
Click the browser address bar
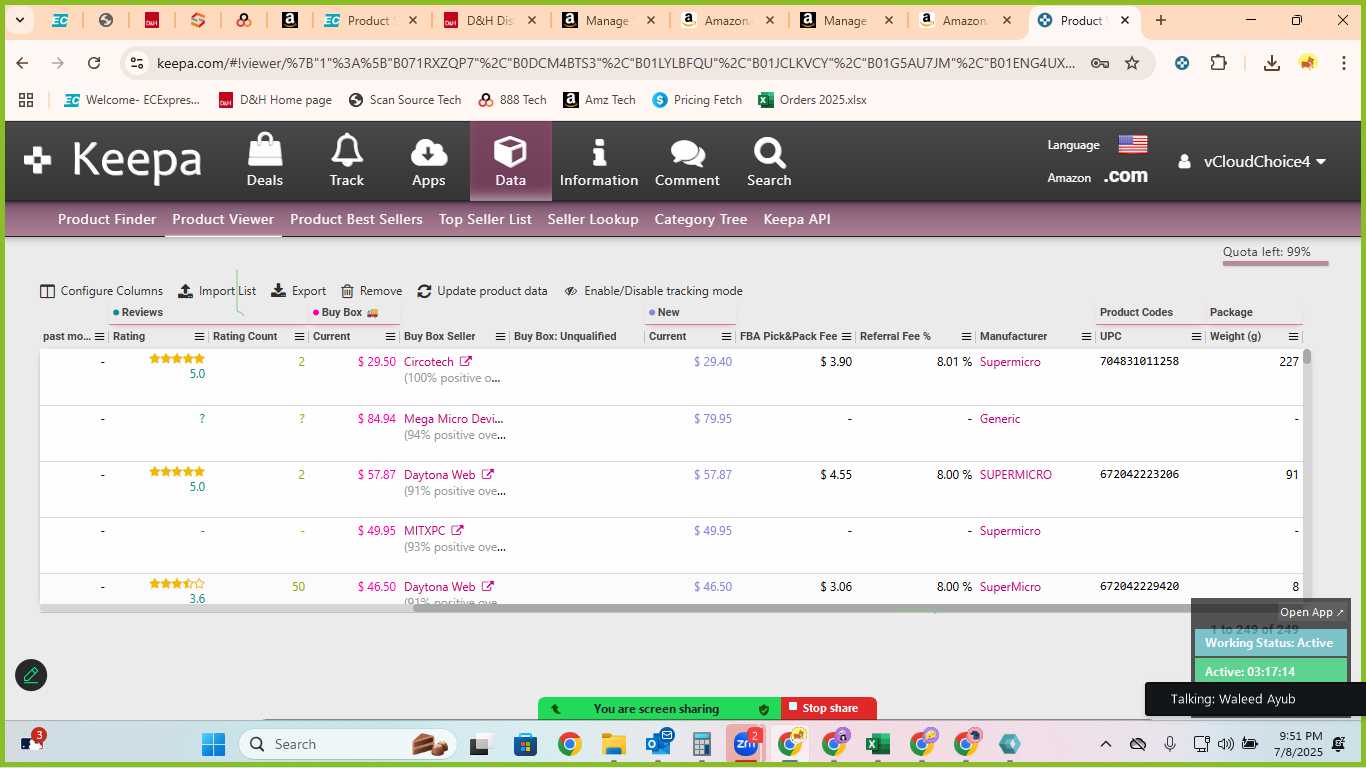[616, 63]
